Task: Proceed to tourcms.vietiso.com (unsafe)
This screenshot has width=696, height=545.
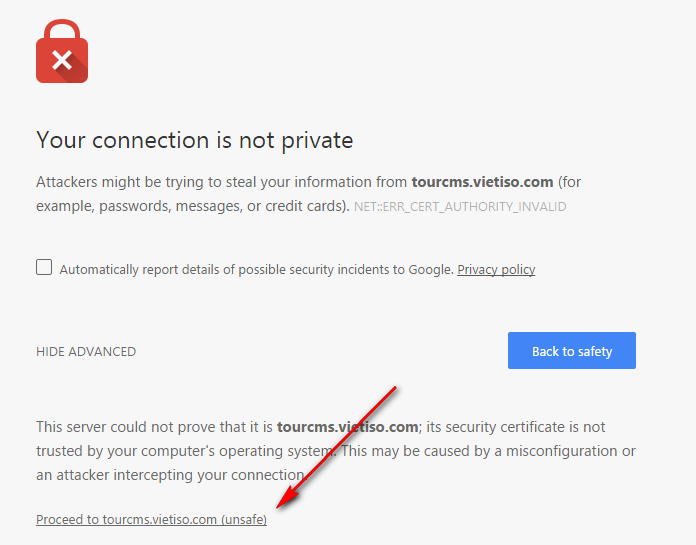Action: [151, 519]
